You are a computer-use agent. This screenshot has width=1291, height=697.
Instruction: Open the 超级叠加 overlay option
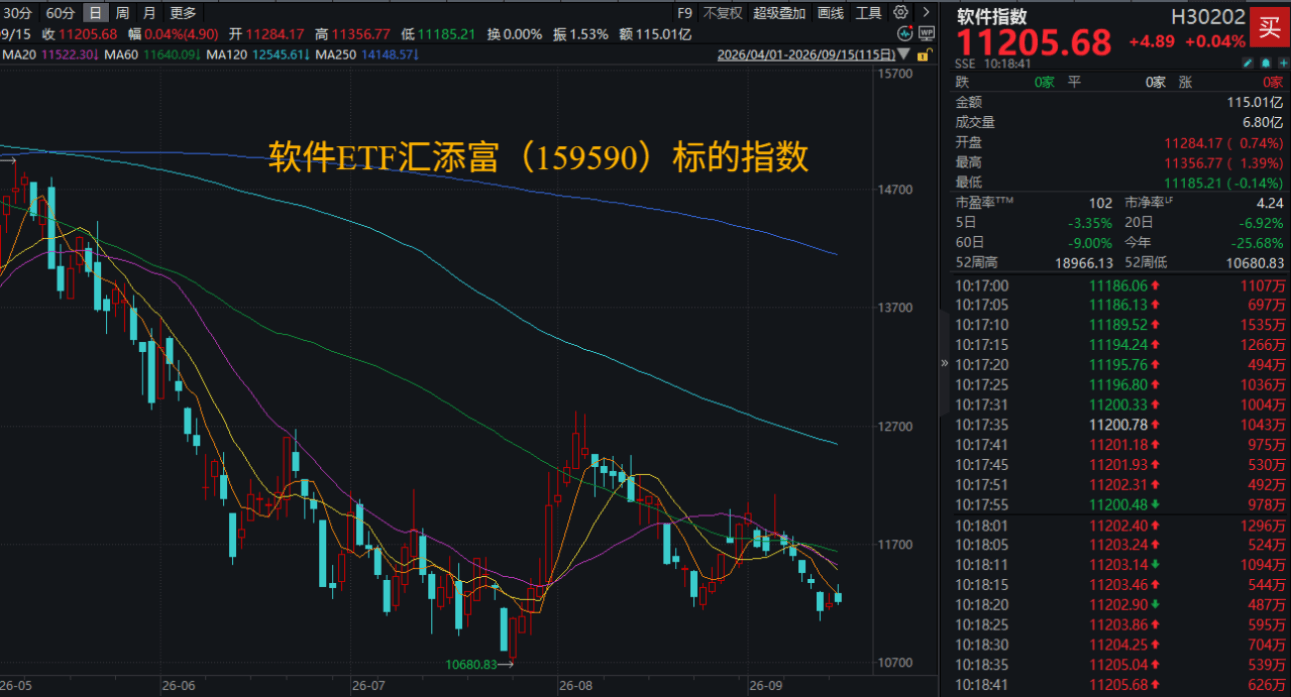click(x=779, y=13)
